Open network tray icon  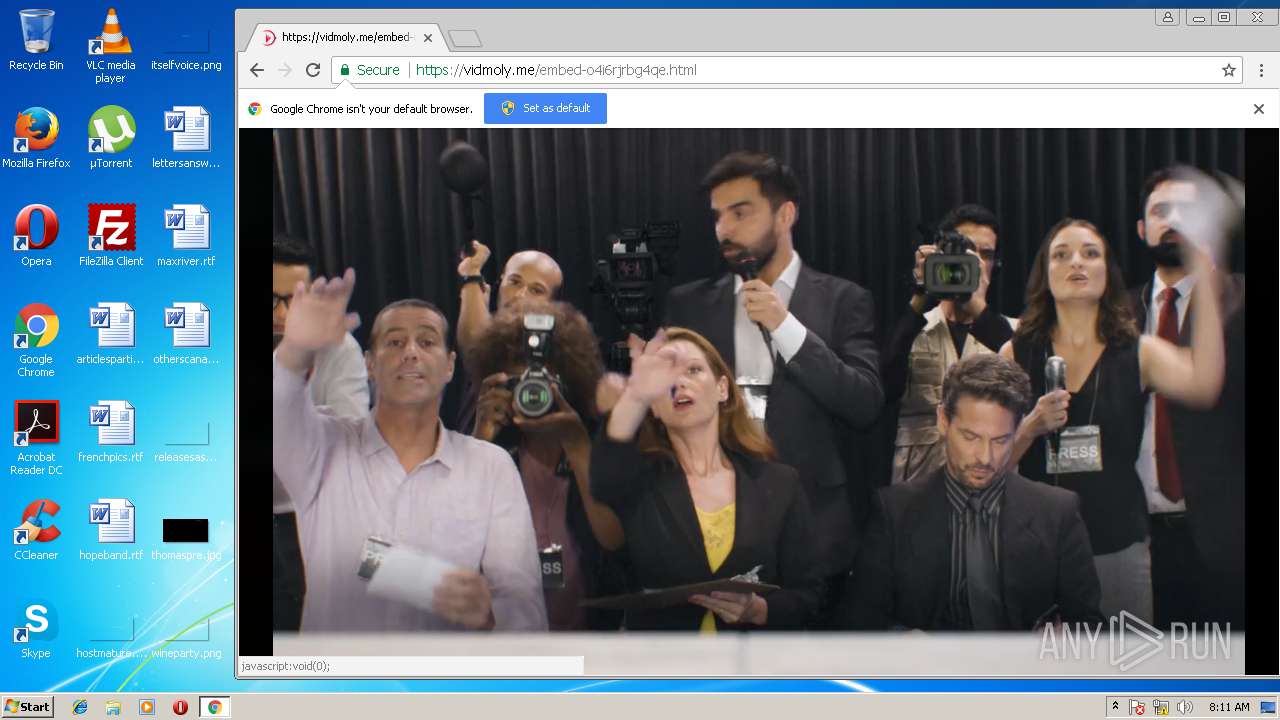[x=1161, y=707]
